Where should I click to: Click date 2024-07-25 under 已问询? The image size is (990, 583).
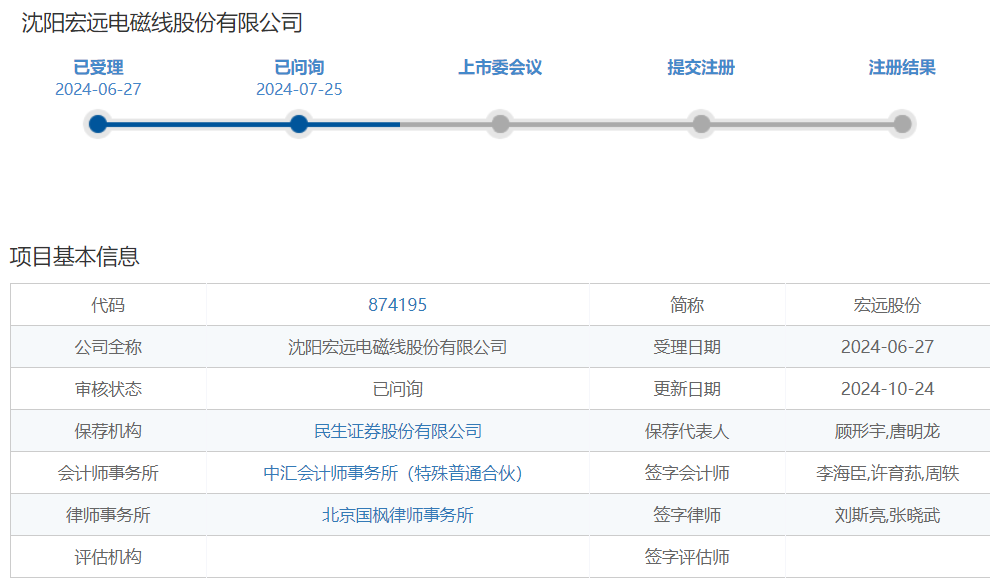click(x=299, y=90)
